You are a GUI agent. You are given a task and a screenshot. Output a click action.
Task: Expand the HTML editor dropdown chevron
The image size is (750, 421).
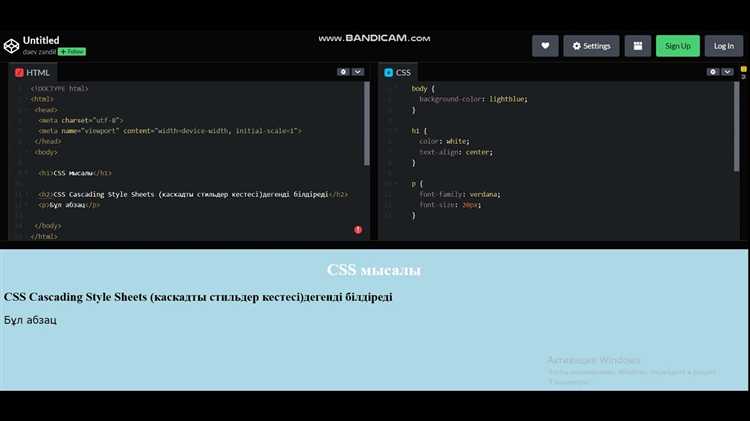click(x=358, y=72)
